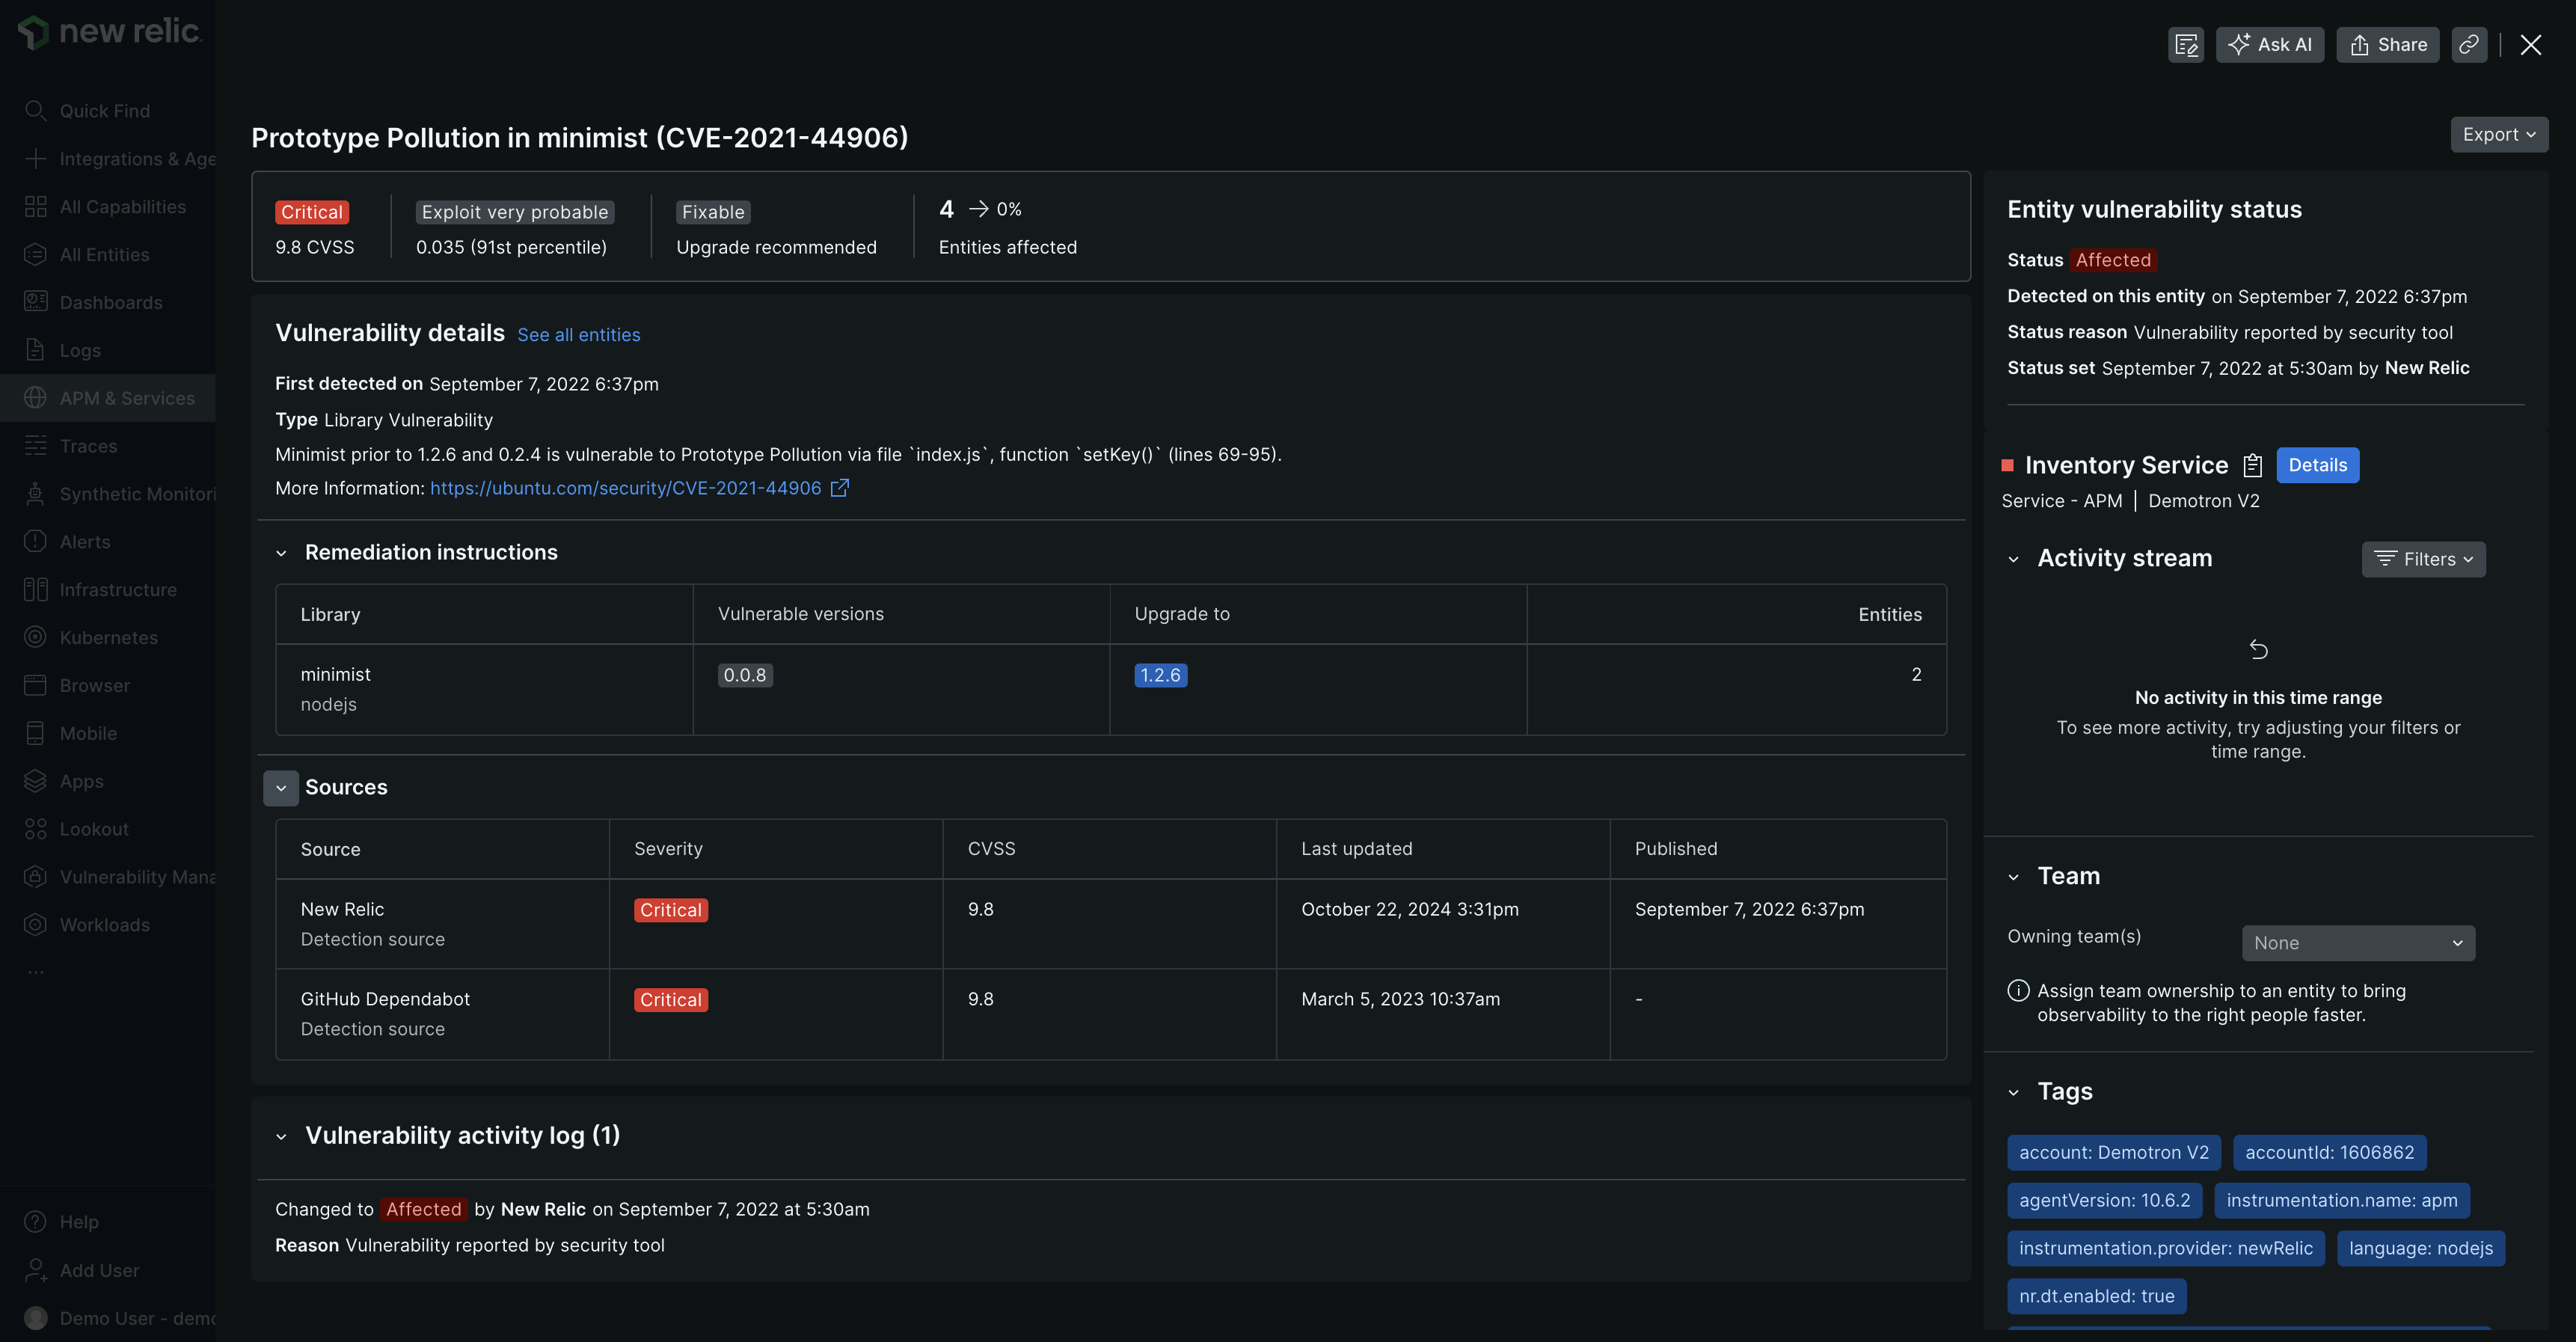This screenshot has height=1342, width=2576.
Task: Click Synthetic Monitoring robot icon
Action: (x=35, y=494)
